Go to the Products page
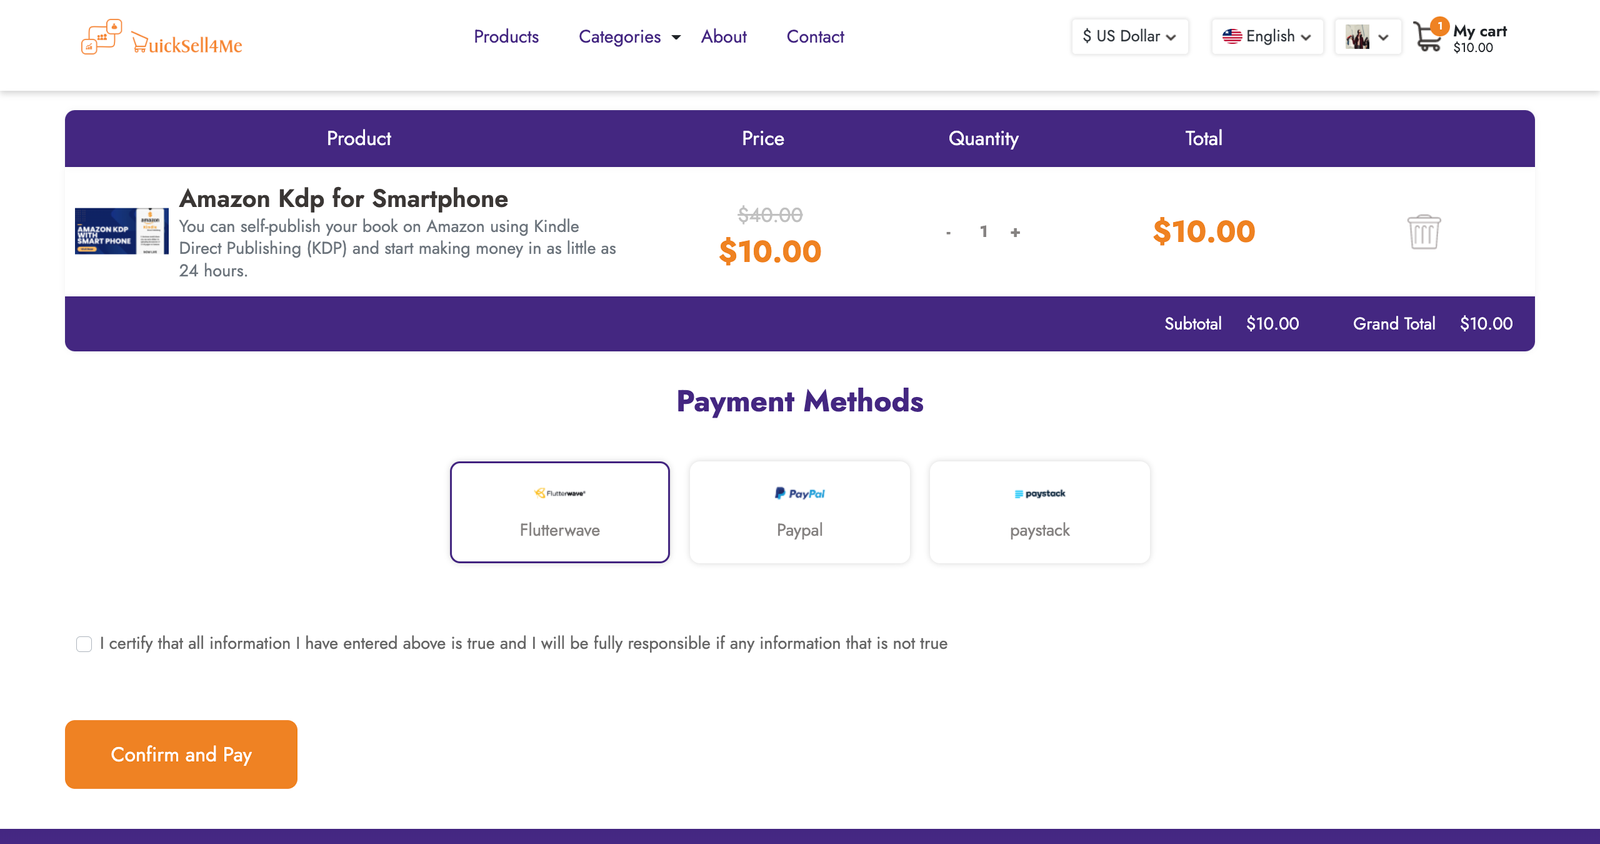The image size is (1600, 844). (506, 37)
